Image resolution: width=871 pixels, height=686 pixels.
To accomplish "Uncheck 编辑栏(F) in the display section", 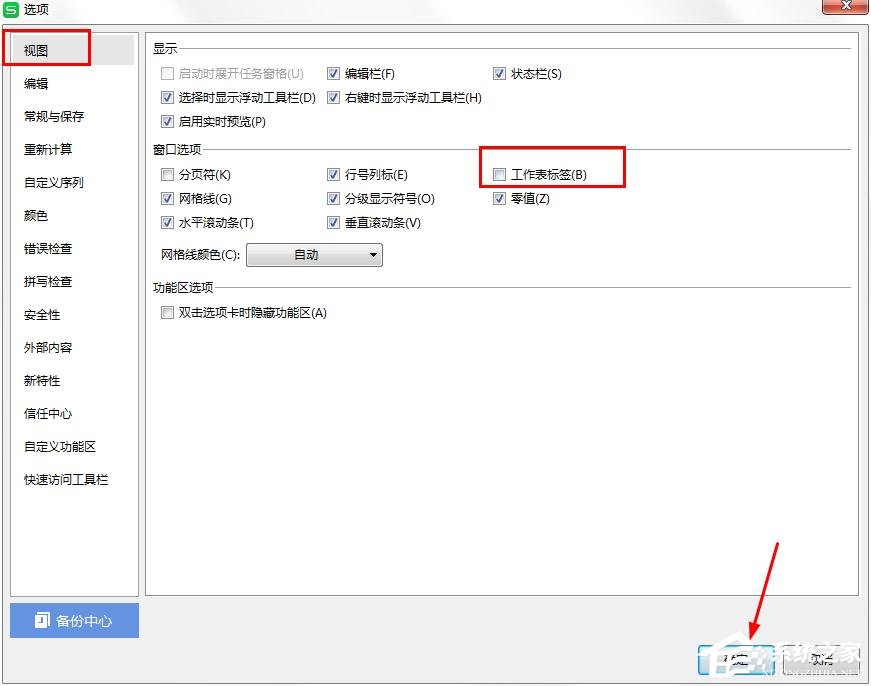I will coord(335,73).
